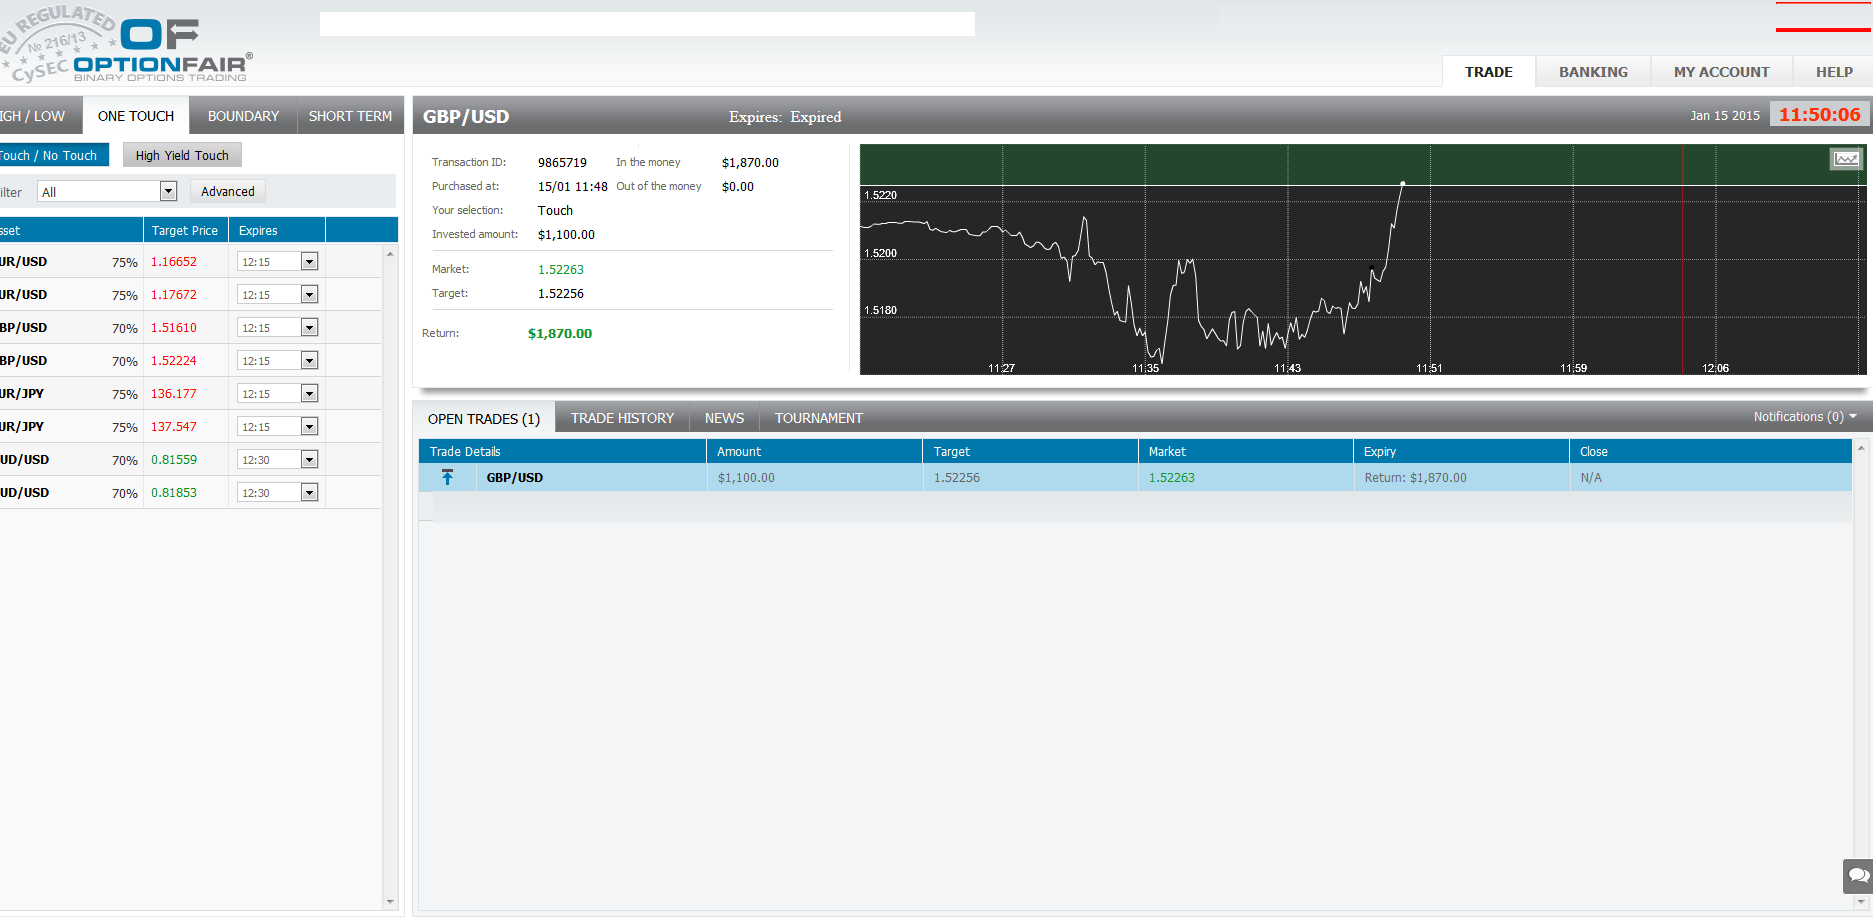Select the EUR/JPY row with target 136.177
This screenshot has height=917, width=1873.
point(60,393)
